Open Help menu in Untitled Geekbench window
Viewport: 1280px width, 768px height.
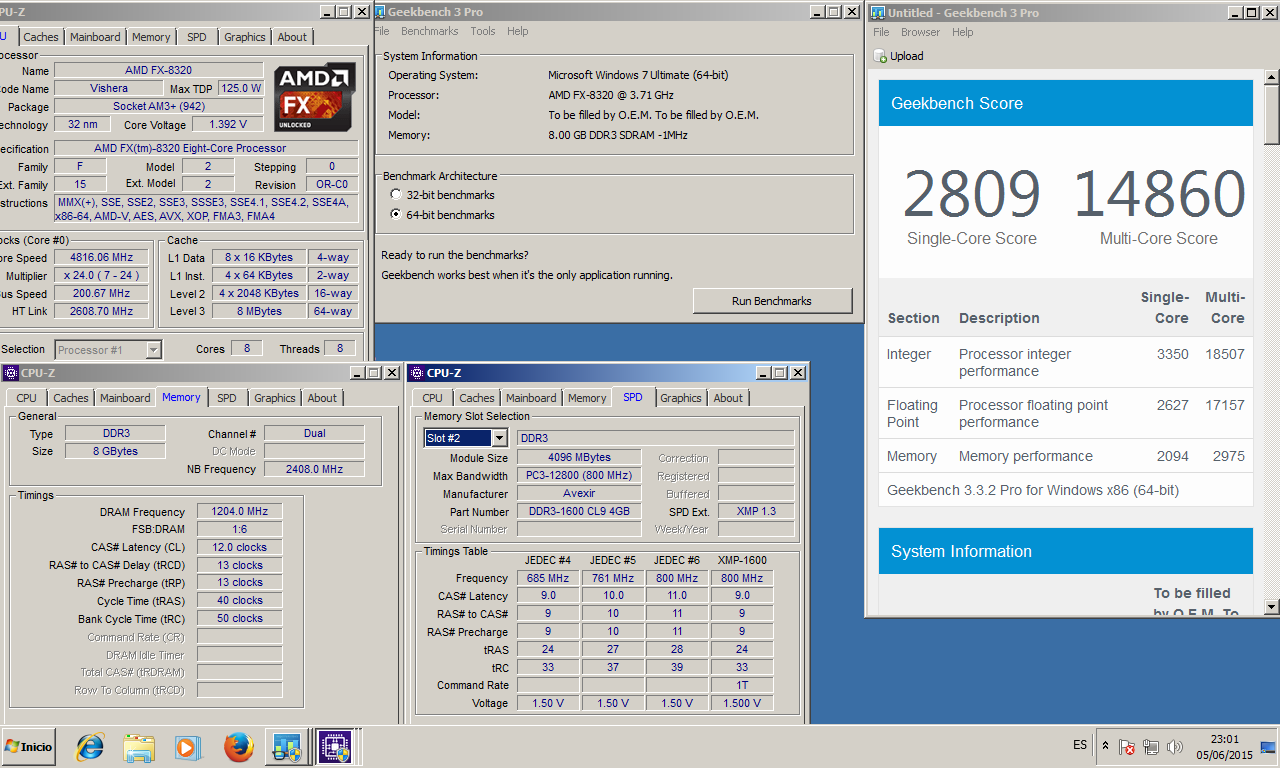click(x=963, y=32)
